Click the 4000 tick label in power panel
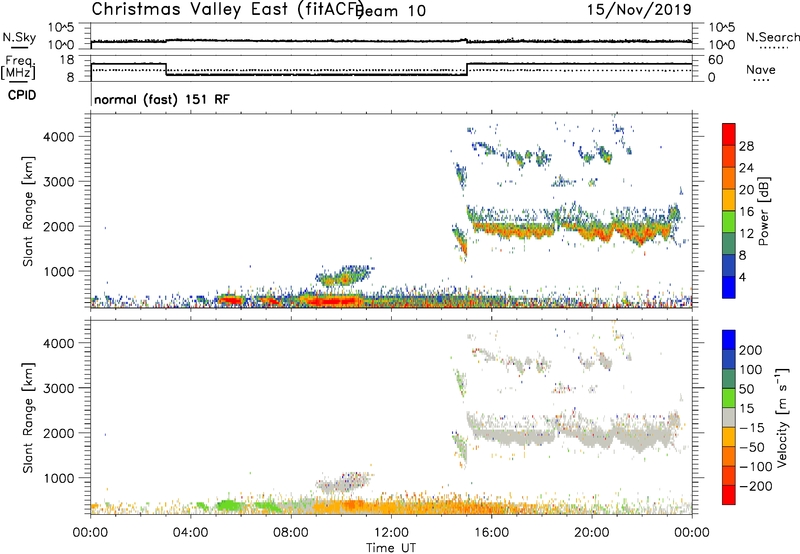 point(59,137)
